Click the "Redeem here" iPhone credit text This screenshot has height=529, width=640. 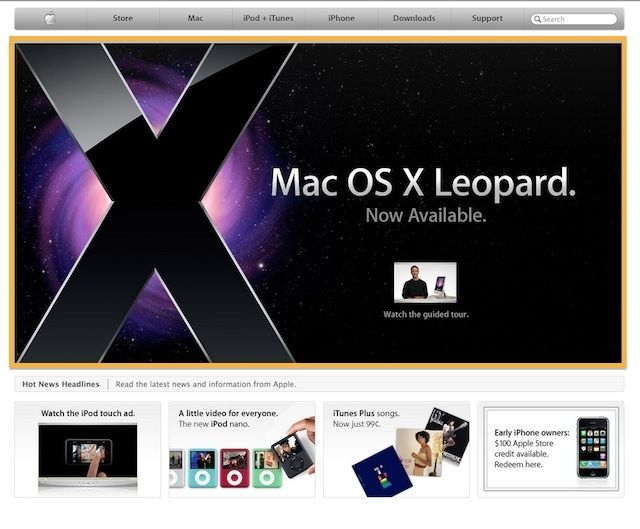(517, 466)
